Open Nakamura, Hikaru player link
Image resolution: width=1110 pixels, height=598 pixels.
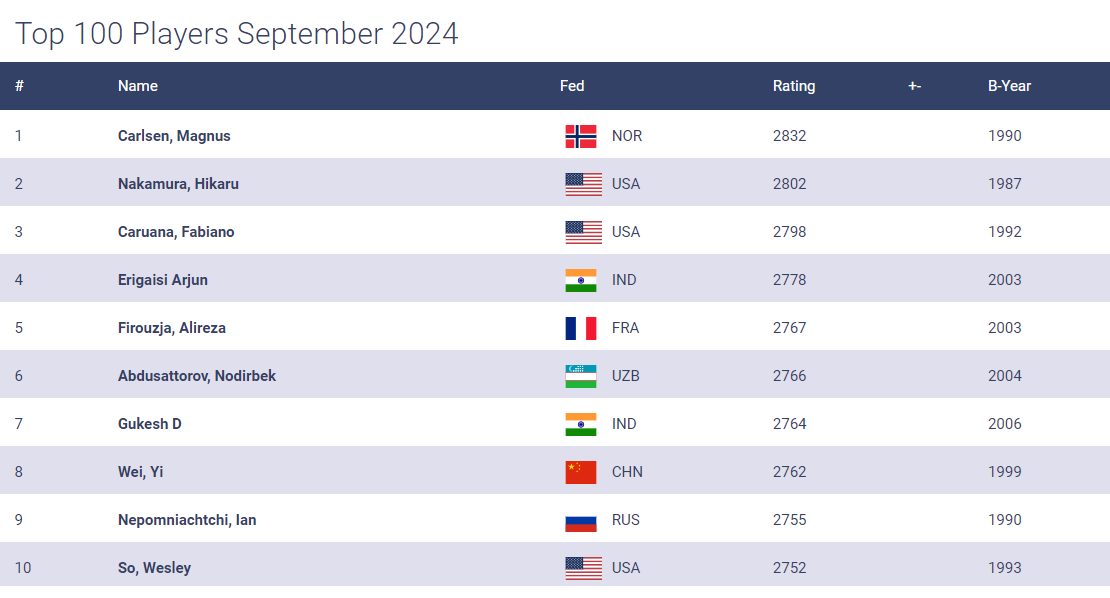point(178,184)
